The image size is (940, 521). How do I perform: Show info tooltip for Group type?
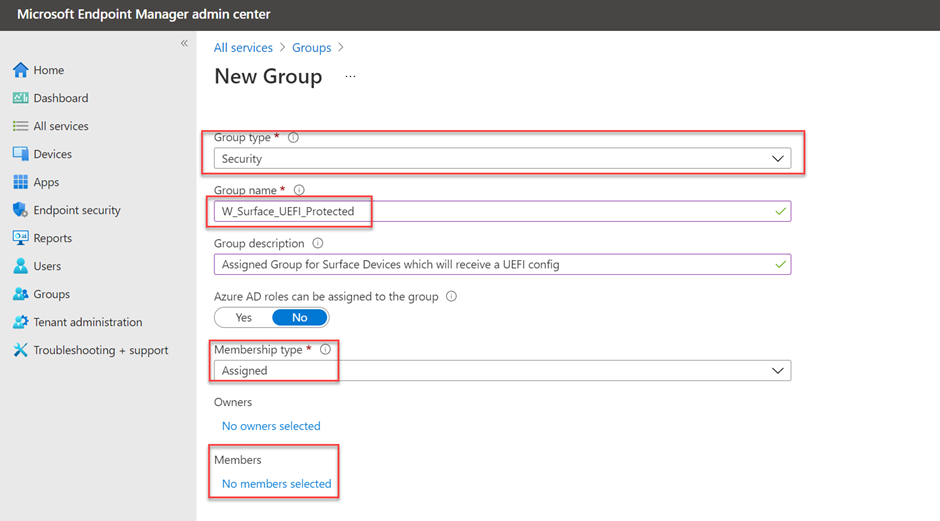(x=293, y=138)
